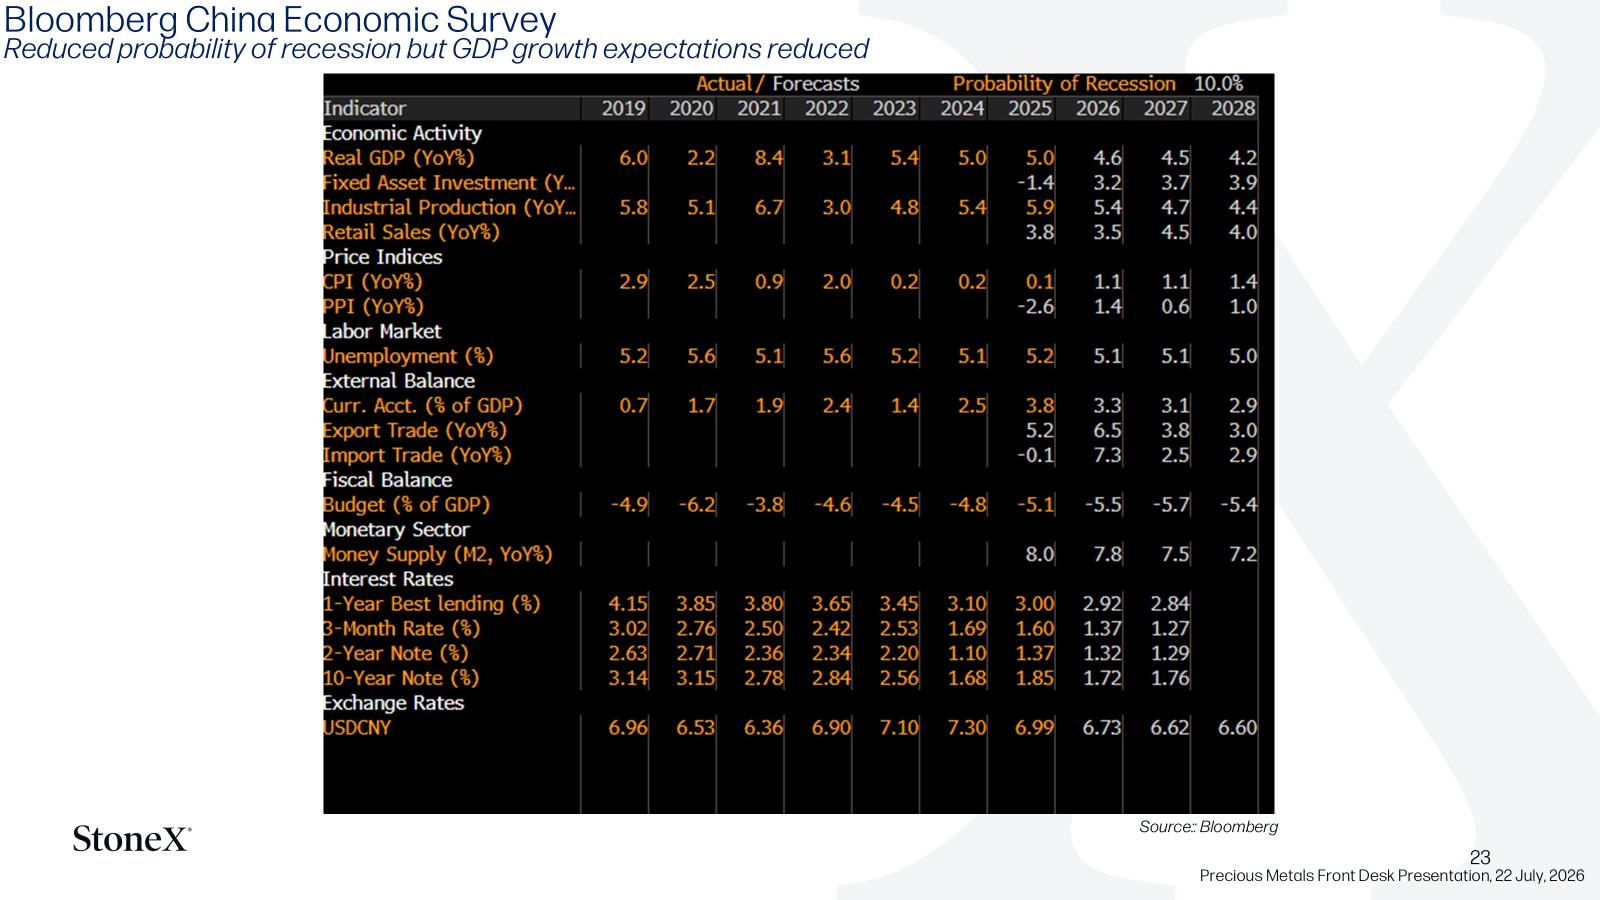Click the slide title Bloomberg China Economic Survey
The height and width of the screenshot is (900, 1600).
pyautogui.click(x=280, y=19)
